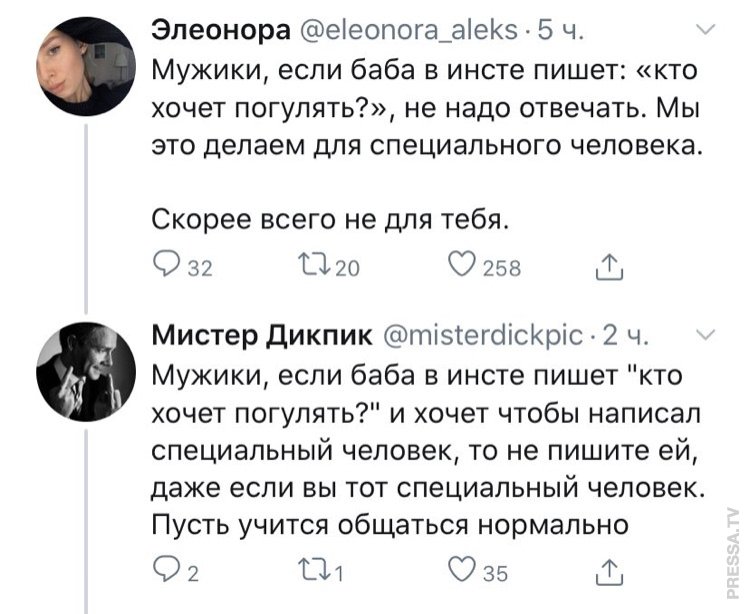Open Мистер Дикпик's avatar
The width and height of the screenshot is (750, 614).
coord(88,373)
